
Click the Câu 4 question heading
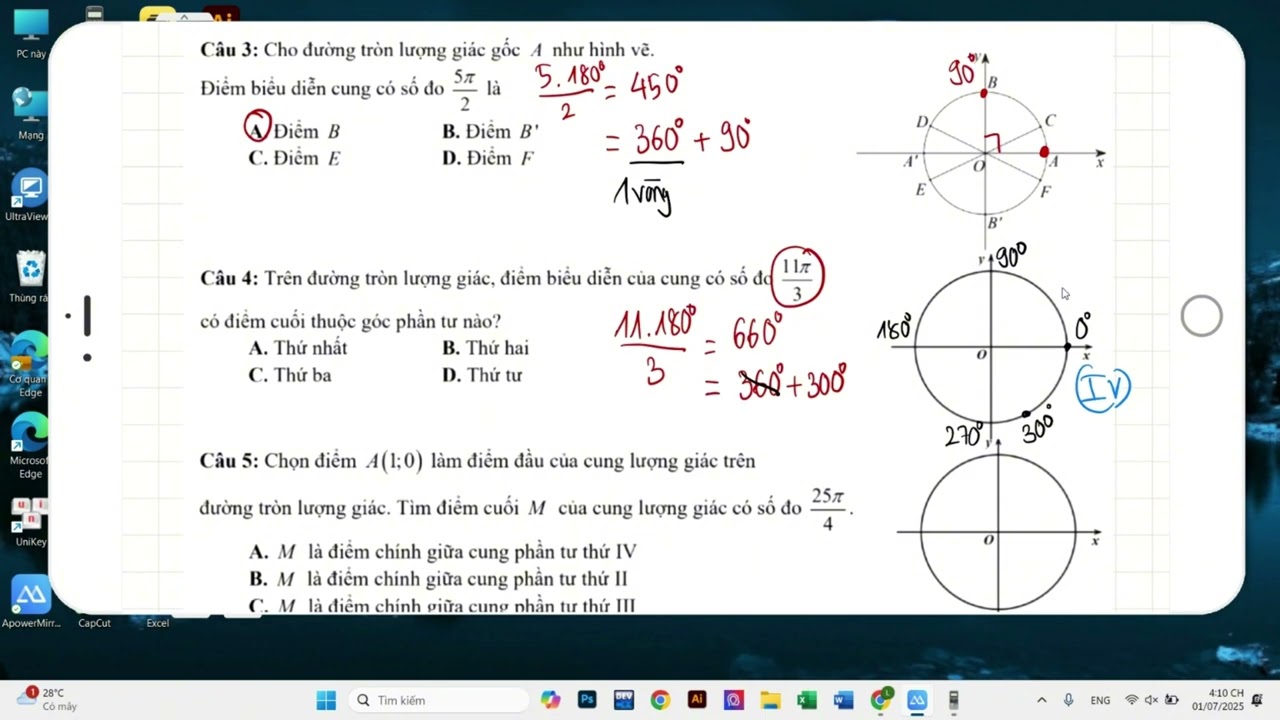[x=229, y=278]
